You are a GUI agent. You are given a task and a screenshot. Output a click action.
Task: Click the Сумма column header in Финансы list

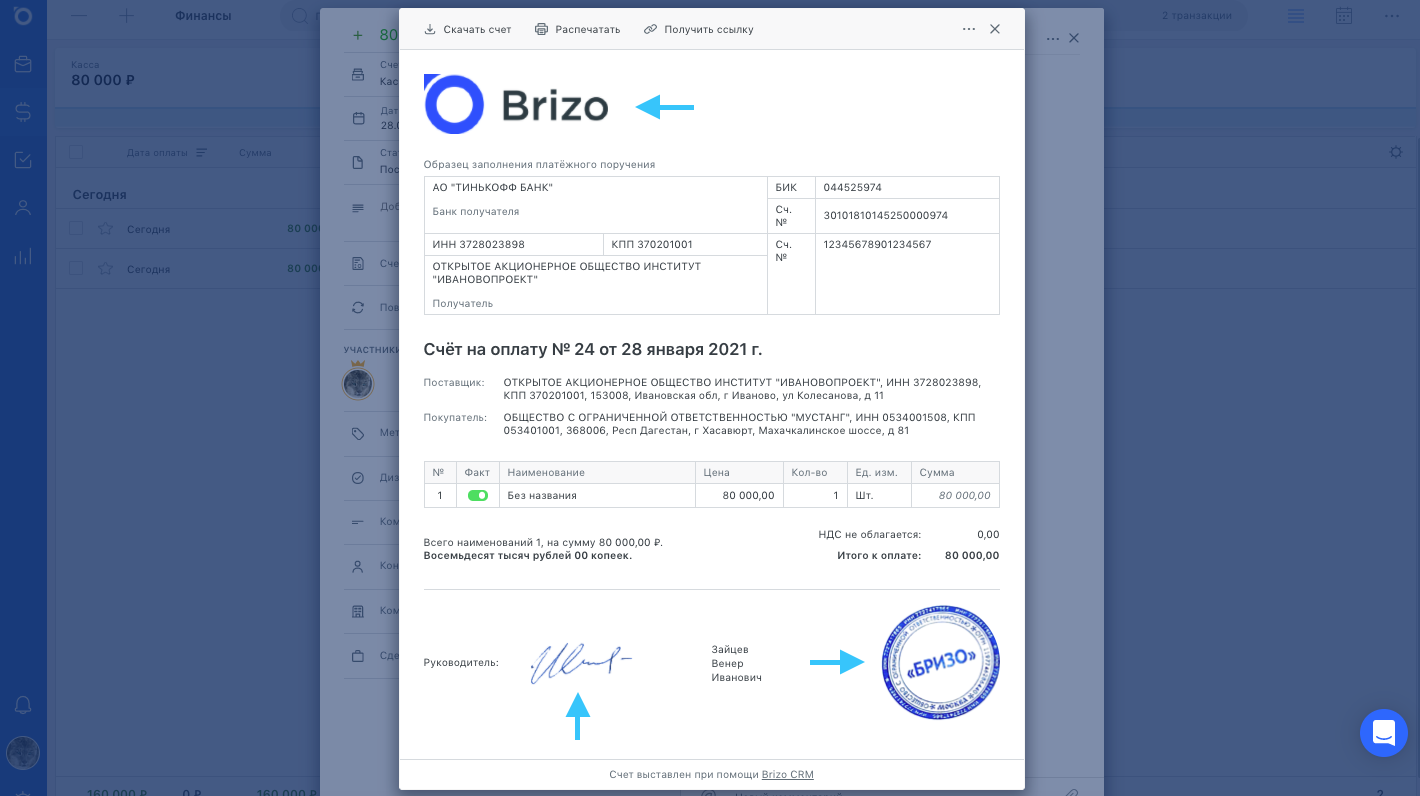[255, 153]
